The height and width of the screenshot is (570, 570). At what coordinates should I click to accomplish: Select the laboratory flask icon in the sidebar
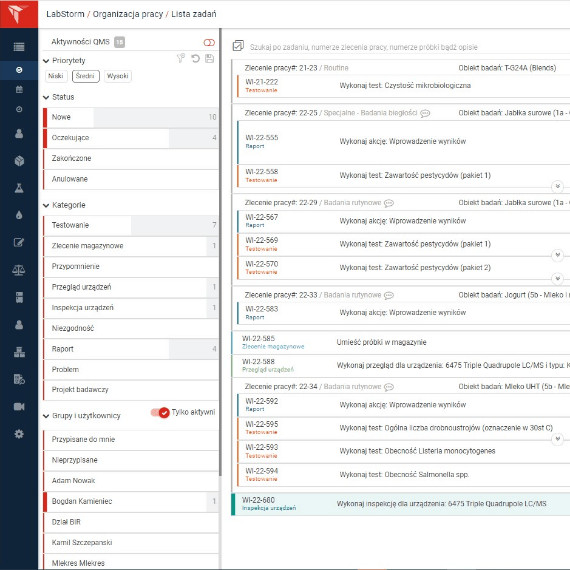click(19, 188)
